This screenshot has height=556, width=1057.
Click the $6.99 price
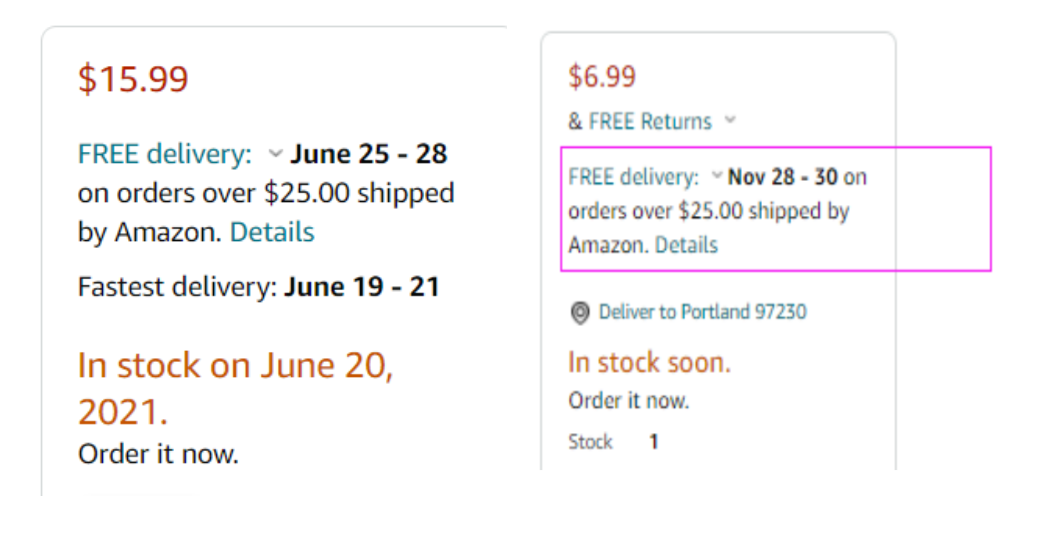pos(602,76)
